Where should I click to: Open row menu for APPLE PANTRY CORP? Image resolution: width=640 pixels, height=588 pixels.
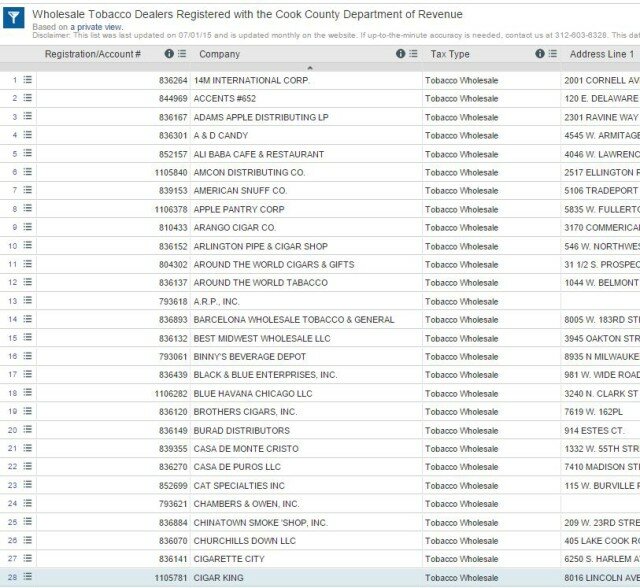tap(27, 209)
